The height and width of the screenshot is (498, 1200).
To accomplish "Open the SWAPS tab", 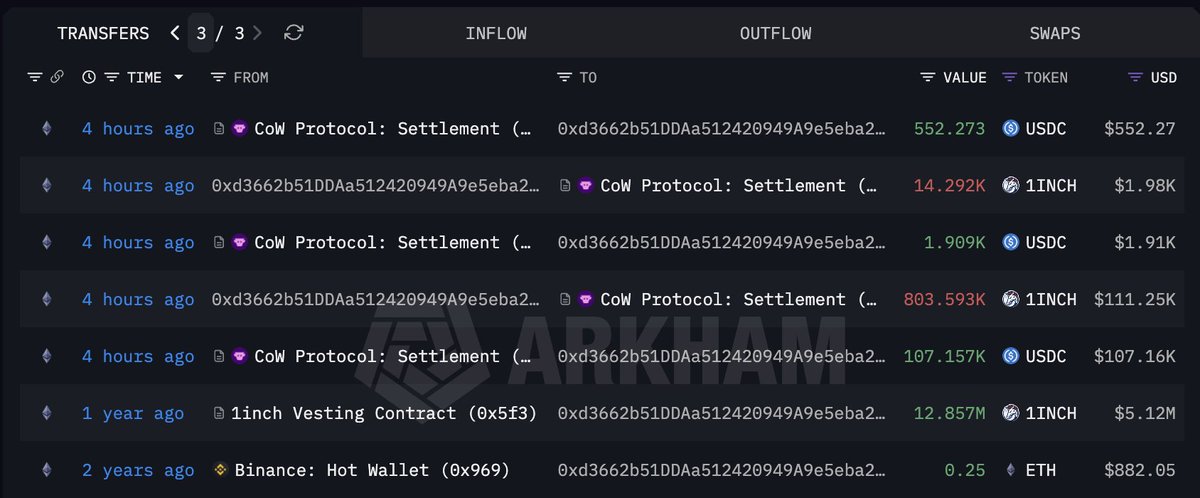I will pos(1055,33).
